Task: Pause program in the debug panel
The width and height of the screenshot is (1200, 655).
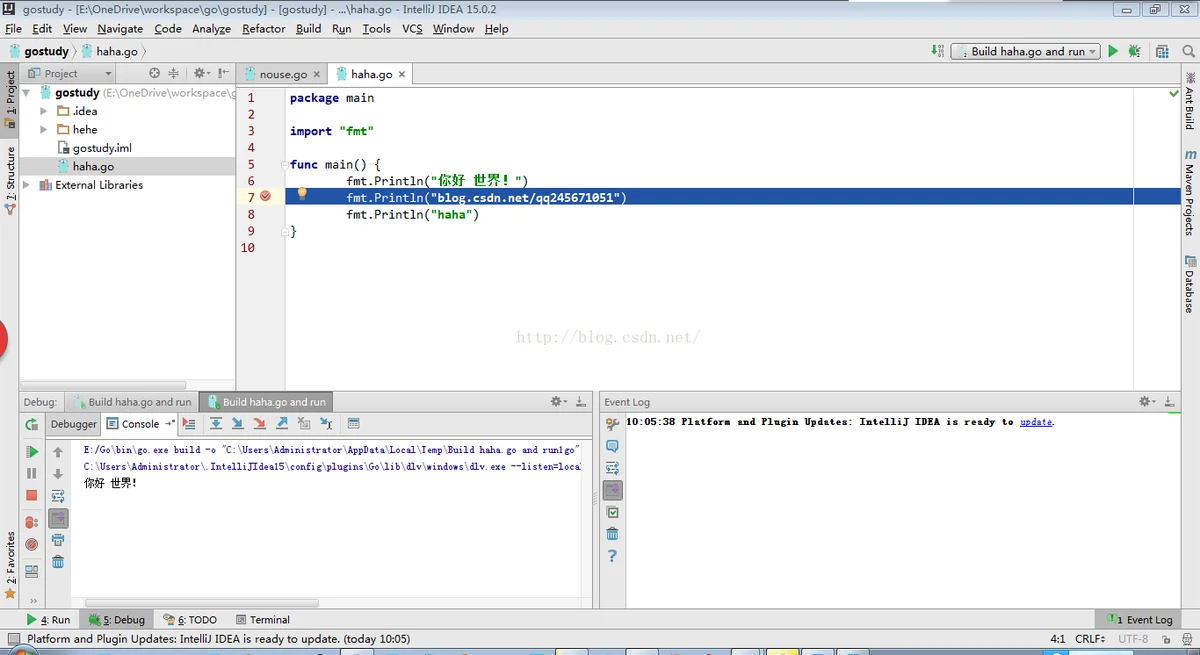Action: tap(32, 473)
